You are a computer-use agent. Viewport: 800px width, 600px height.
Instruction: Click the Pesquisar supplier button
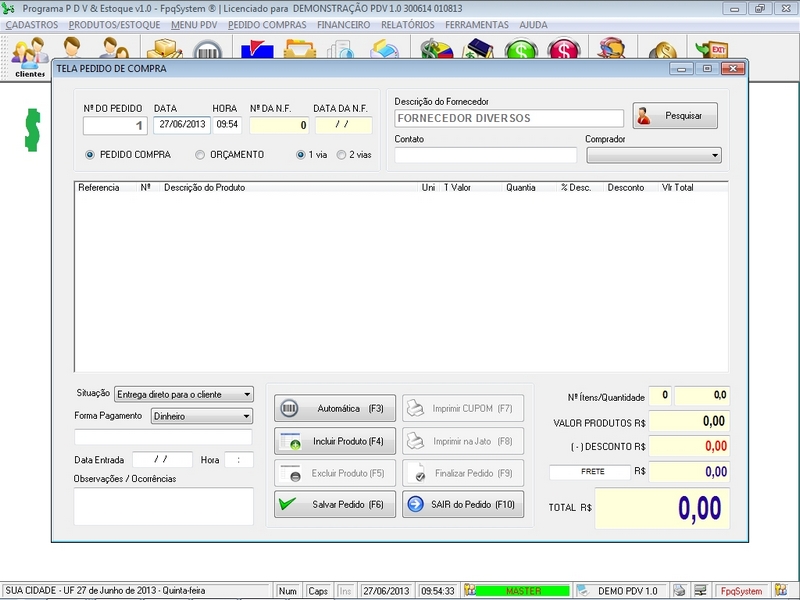[675, 116]
